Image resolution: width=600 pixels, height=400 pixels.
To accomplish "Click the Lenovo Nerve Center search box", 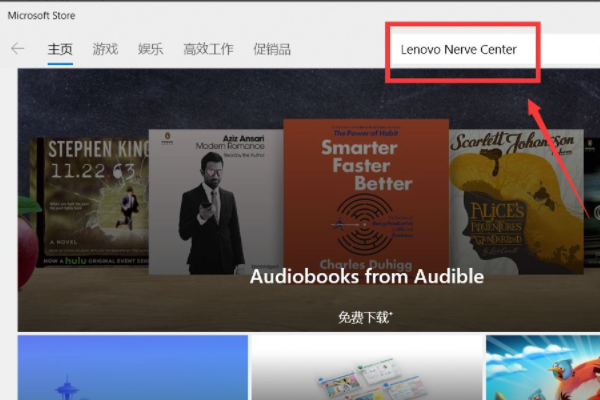I will (x=463, y=49).
